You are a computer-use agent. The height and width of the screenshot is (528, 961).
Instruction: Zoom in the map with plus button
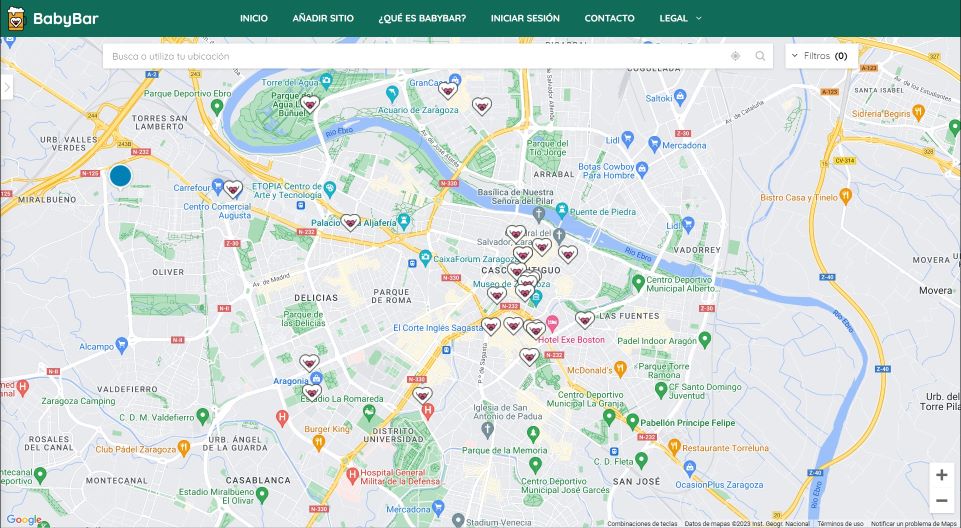pyautogui.click(x=941, y=475)
